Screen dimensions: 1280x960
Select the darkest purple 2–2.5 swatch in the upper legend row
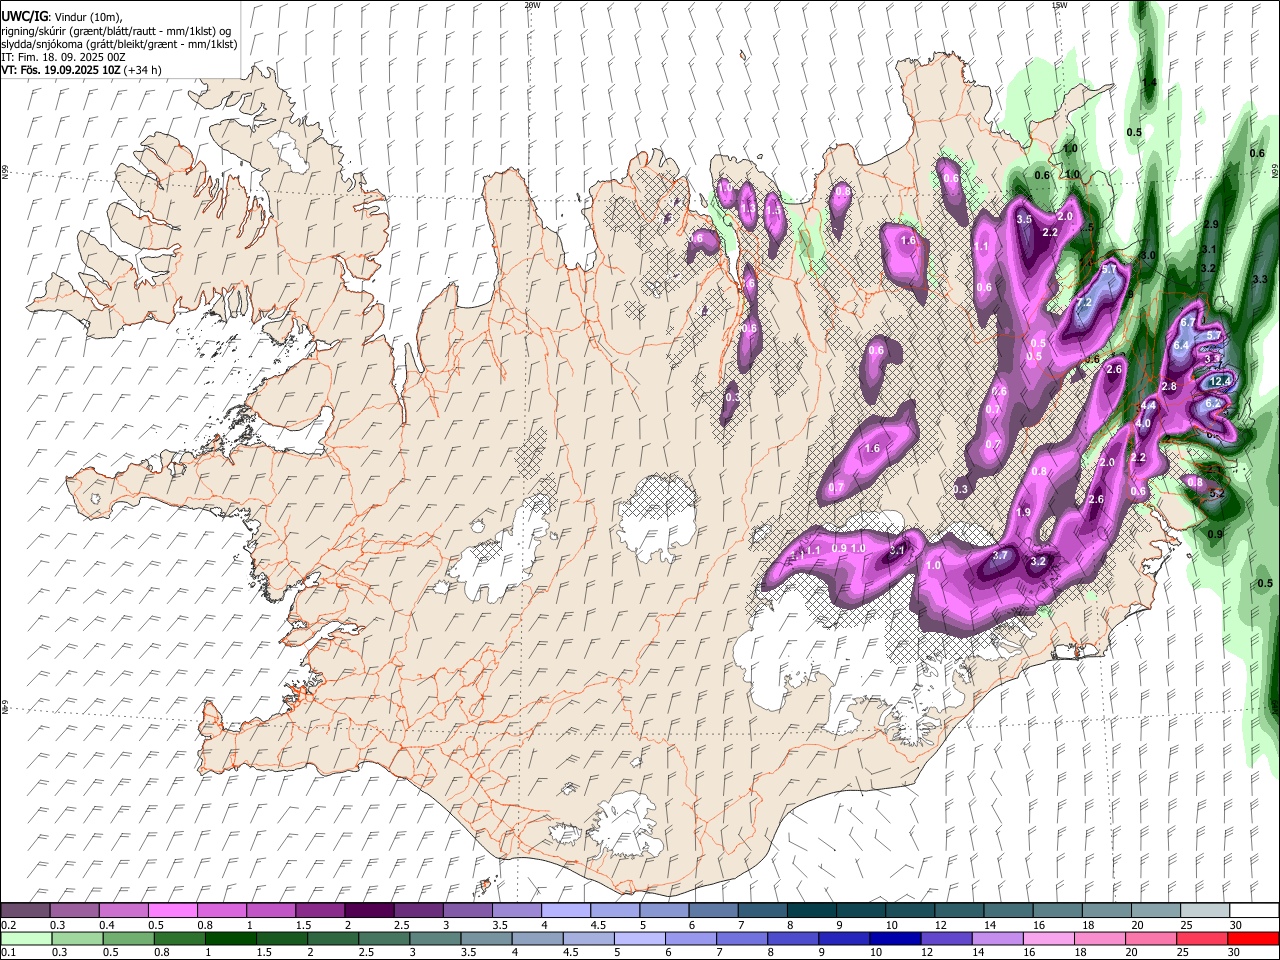coord(369,910)
